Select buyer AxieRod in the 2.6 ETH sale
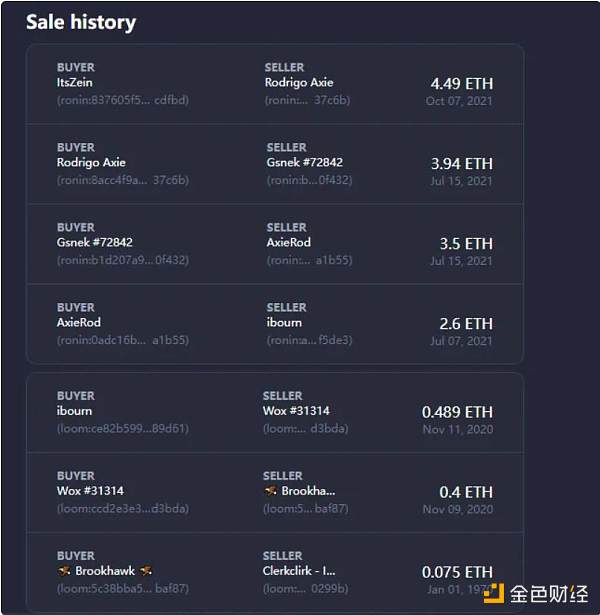 coord(81,322)
